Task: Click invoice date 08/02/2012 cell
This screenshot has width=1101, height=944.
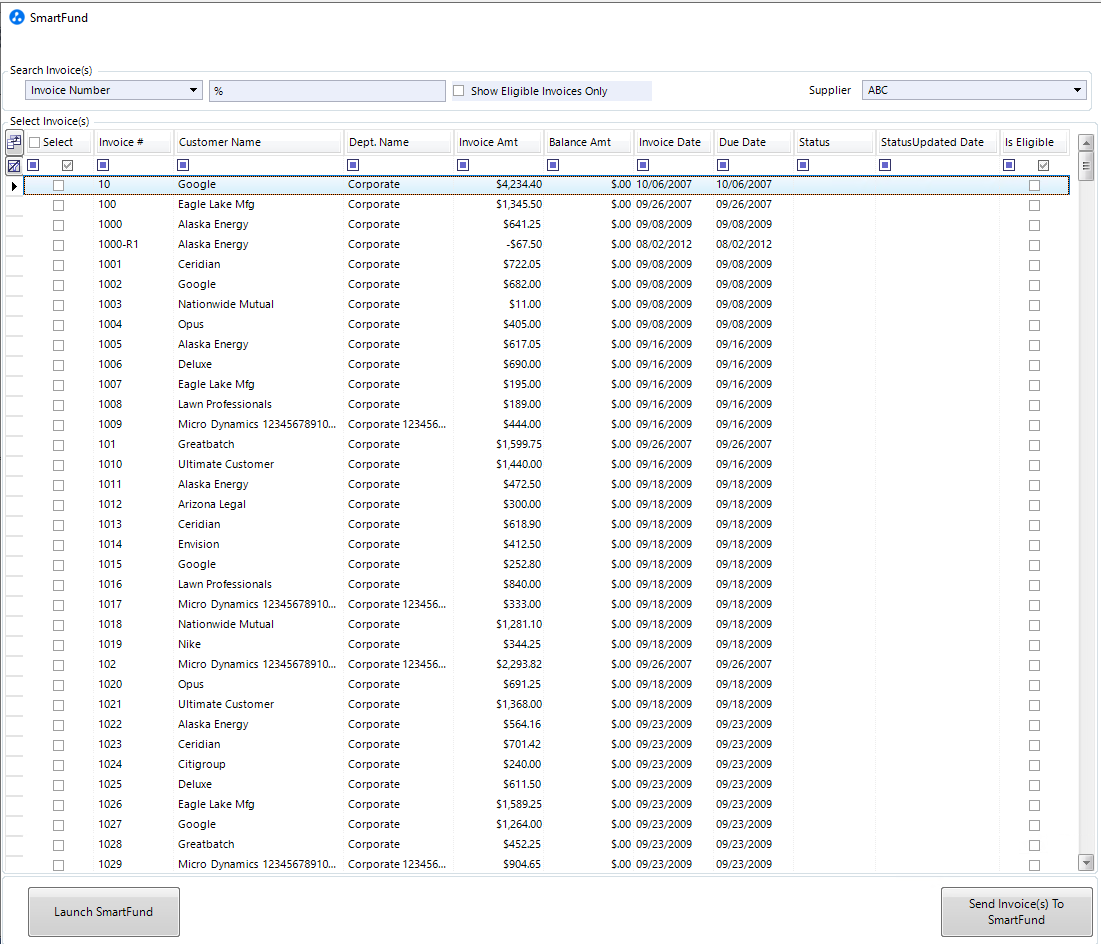Action: click(x=673, y=244)
